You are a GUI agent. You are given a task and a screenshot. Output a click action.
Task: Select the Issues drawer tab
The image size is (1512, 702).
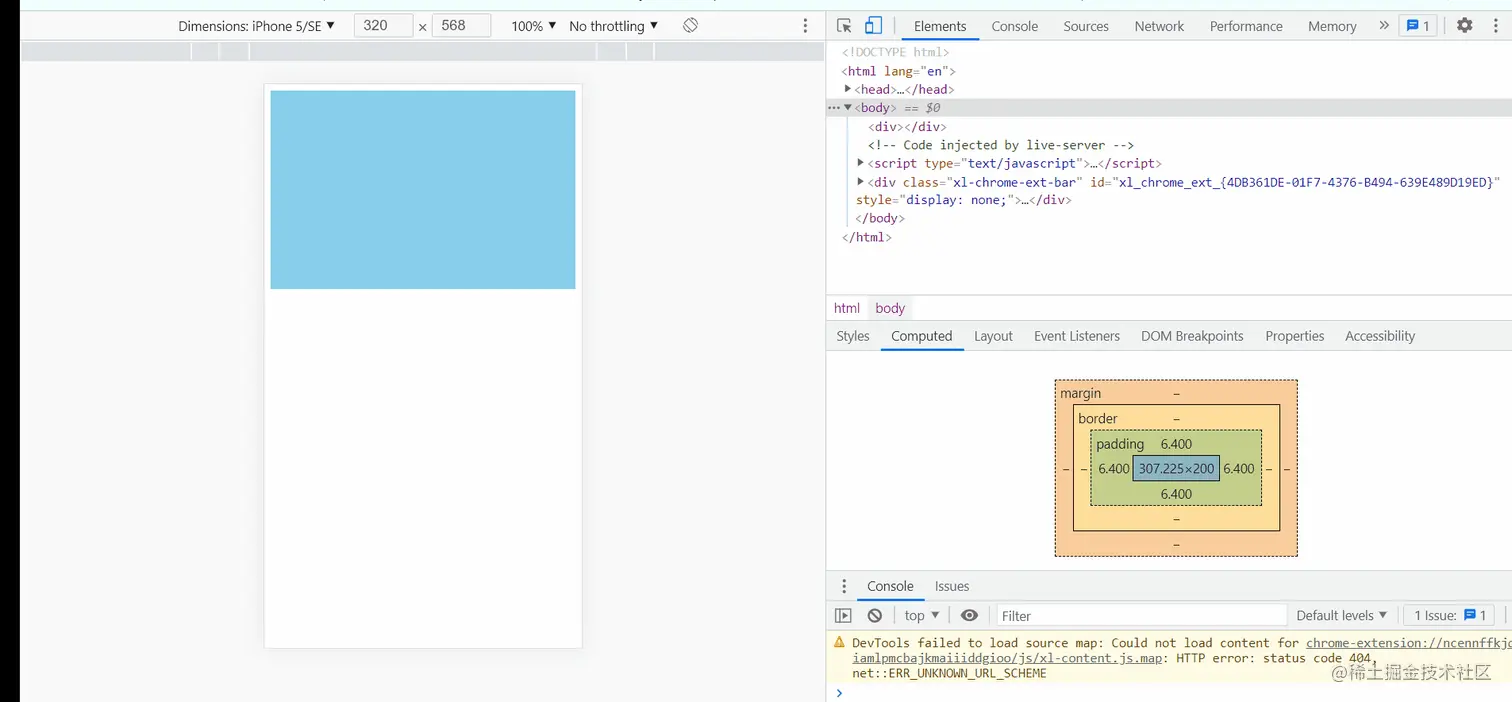[x=952, y=586]
